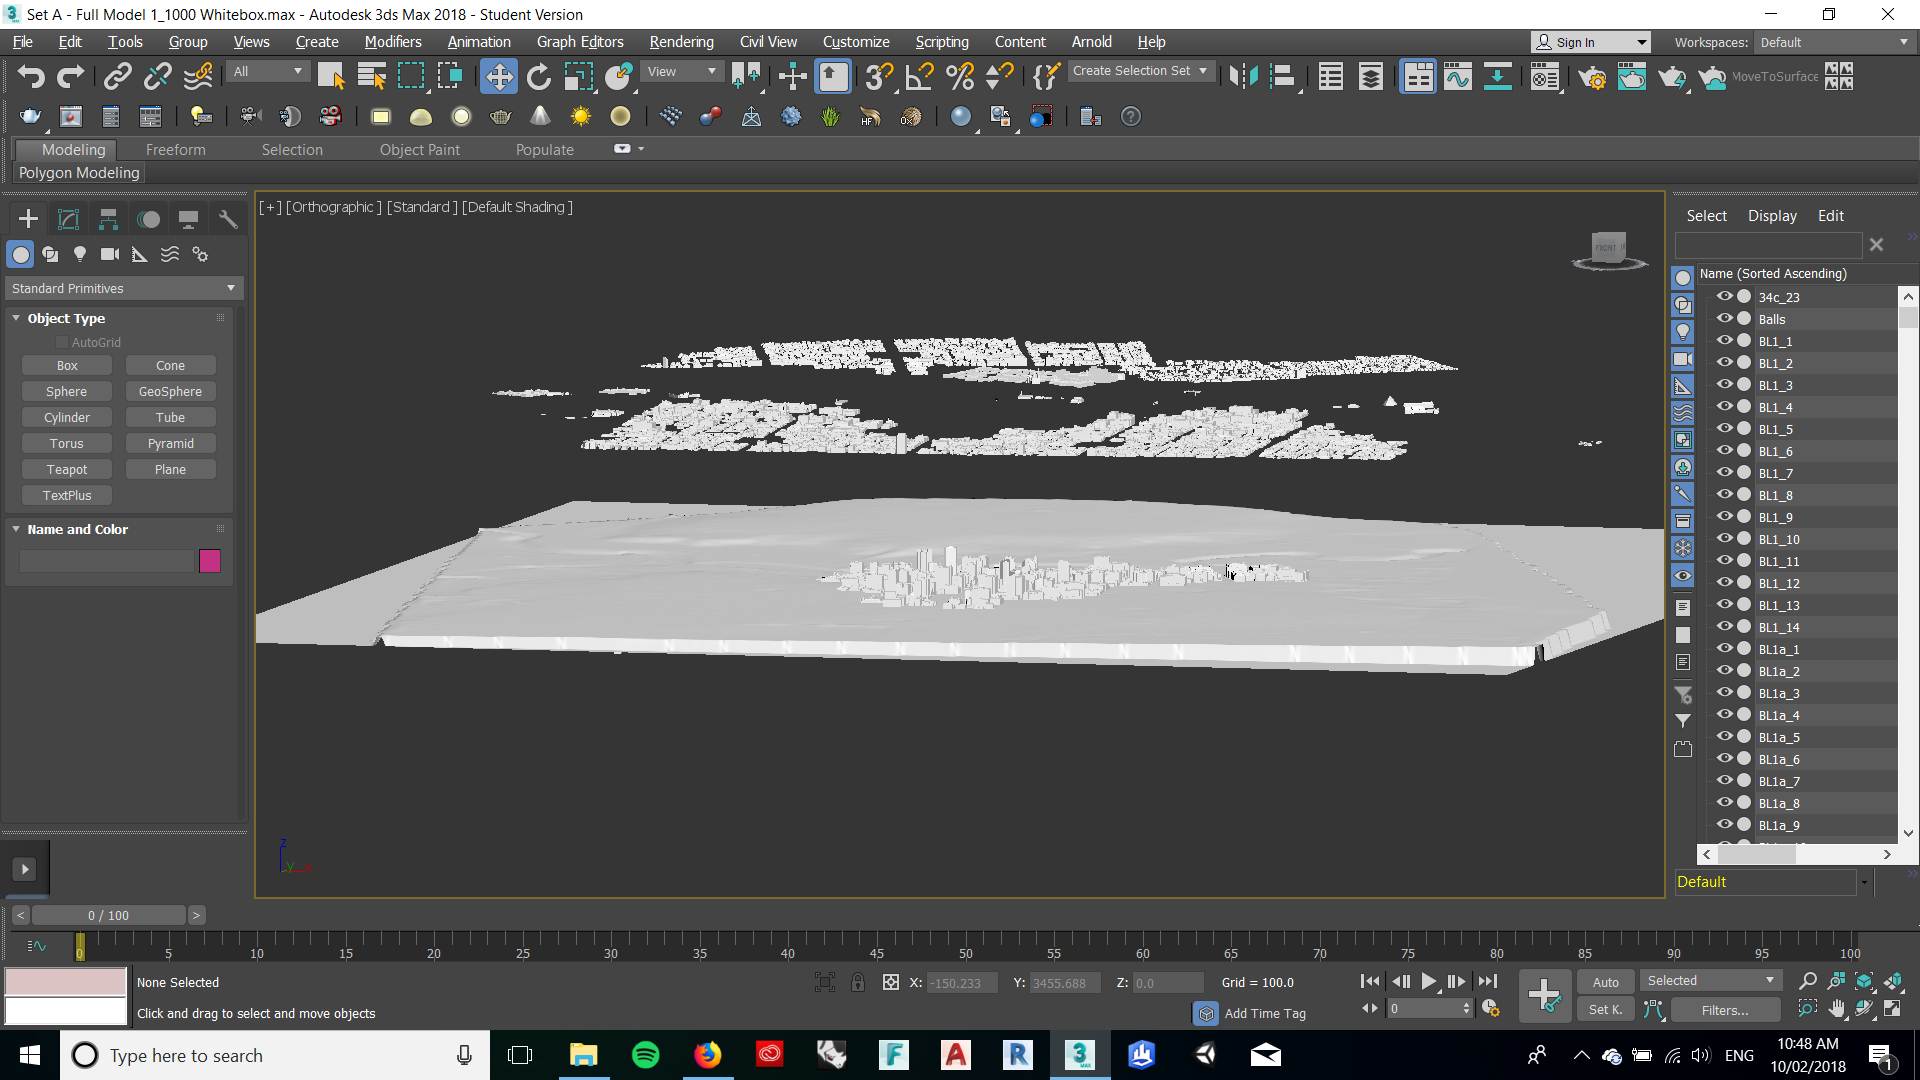Open the Filters... dialog
This screenshot has width=1920, height=1080.
(1724, 1009)
